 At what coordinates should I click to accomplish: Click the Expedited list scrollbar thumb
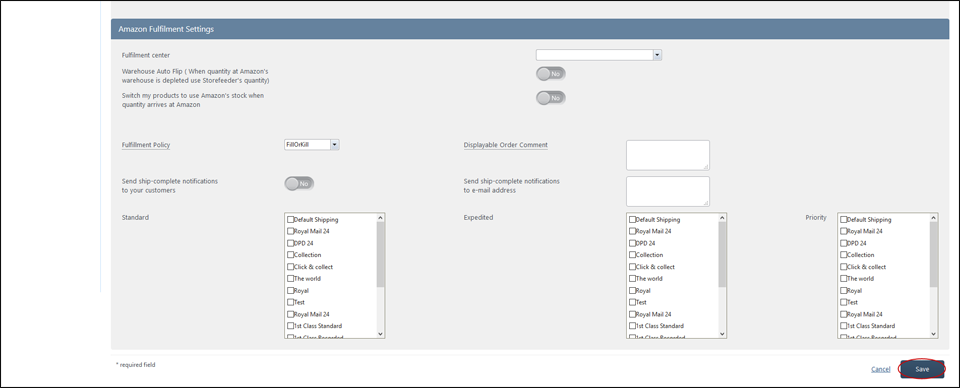[722, 255]
